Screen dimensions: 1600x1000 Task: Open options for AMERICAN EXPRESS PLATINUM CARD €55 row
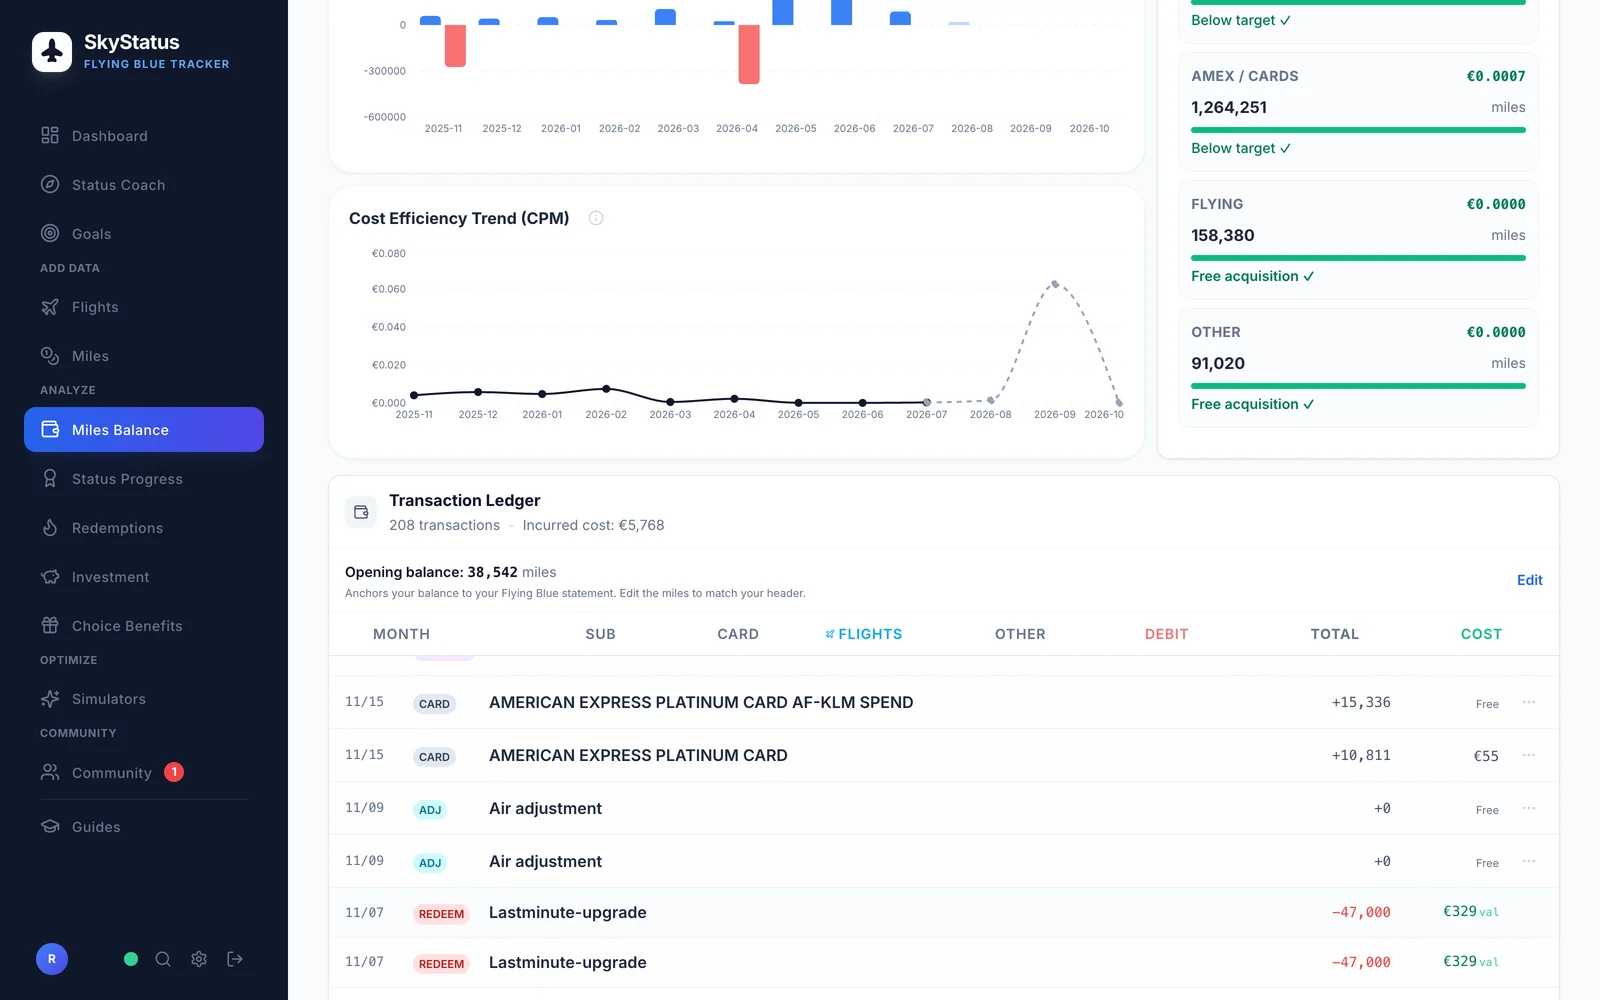click(x=1529, y=755)
